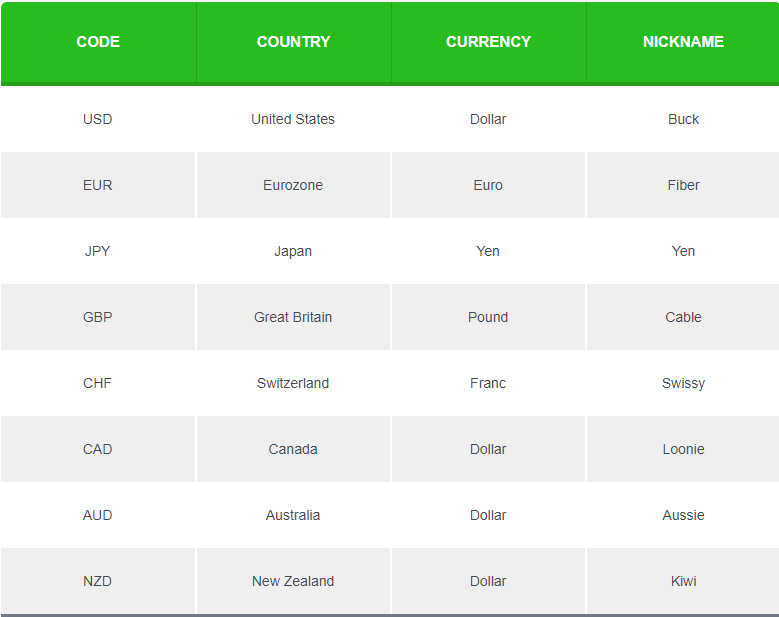Image resolution: width=779 pixels, height=617 pixels.
Task: Click the CURRENCY column header
Action: 488,42
